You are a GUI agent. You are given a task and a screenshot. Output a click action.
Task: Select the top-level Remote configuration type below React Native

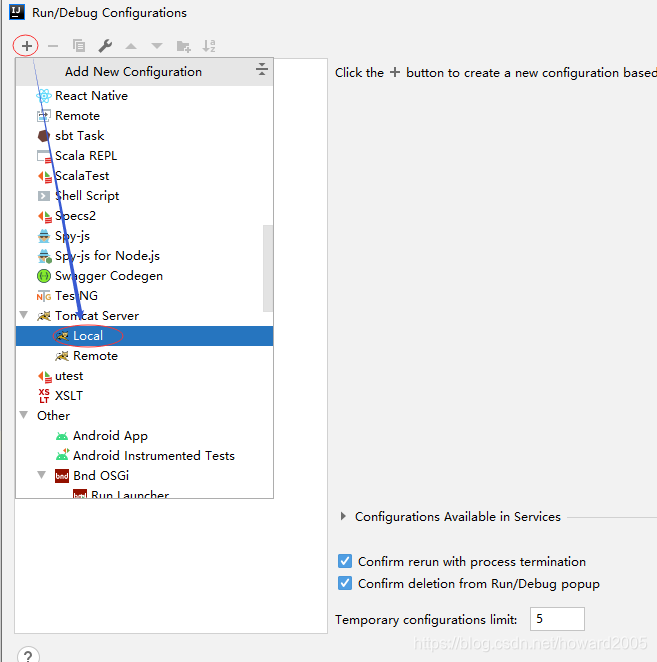click(x=144, y=116)
